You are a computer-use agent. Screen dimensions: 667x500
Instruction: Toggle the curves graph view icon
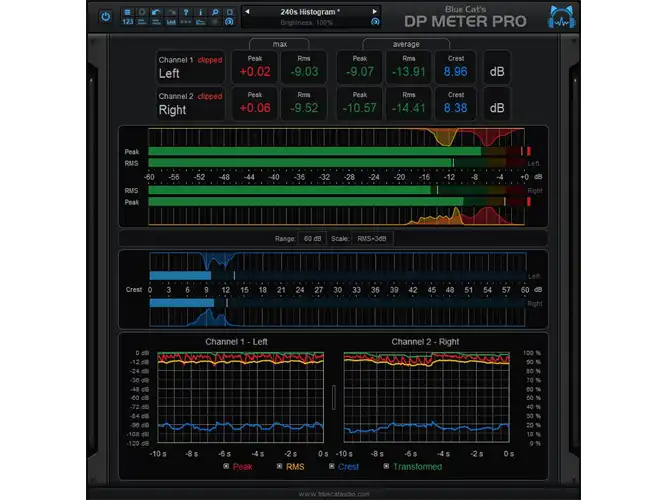click(201, 22)
